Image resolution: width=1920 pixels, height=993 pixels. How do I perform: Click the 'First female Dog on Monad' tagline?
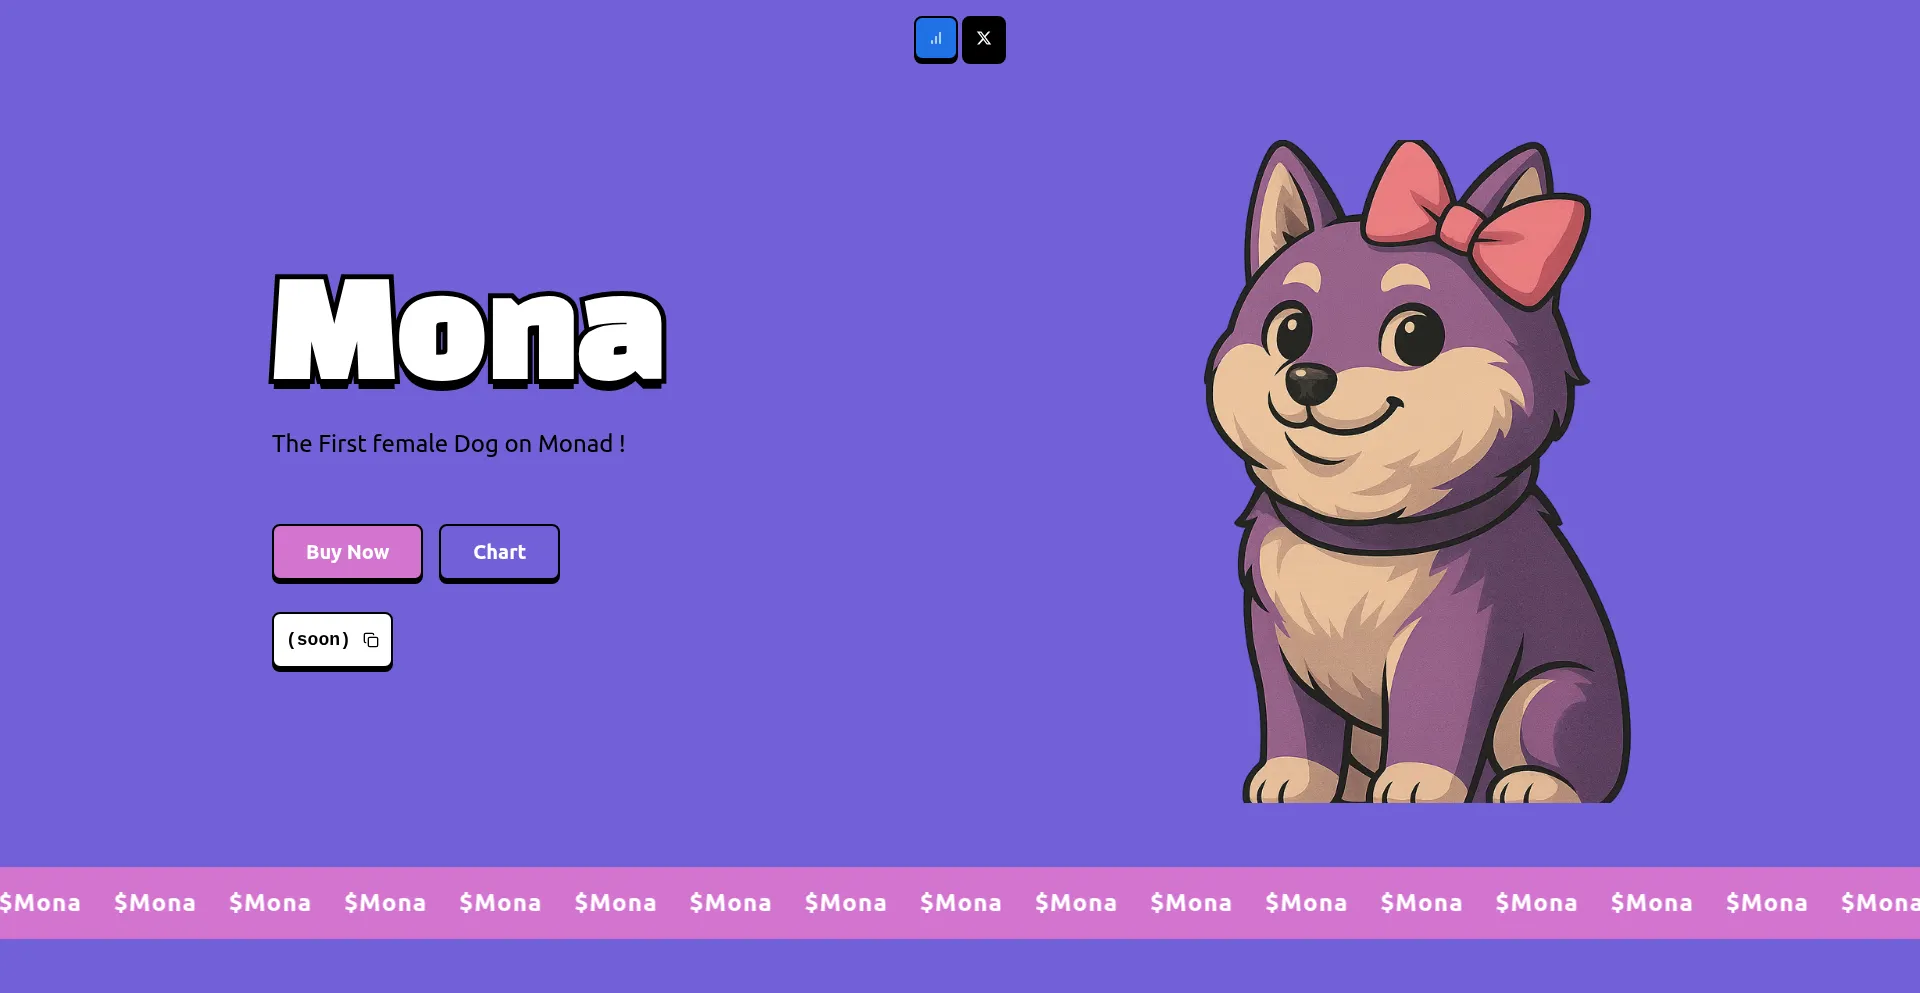click(x=448, y=444)
